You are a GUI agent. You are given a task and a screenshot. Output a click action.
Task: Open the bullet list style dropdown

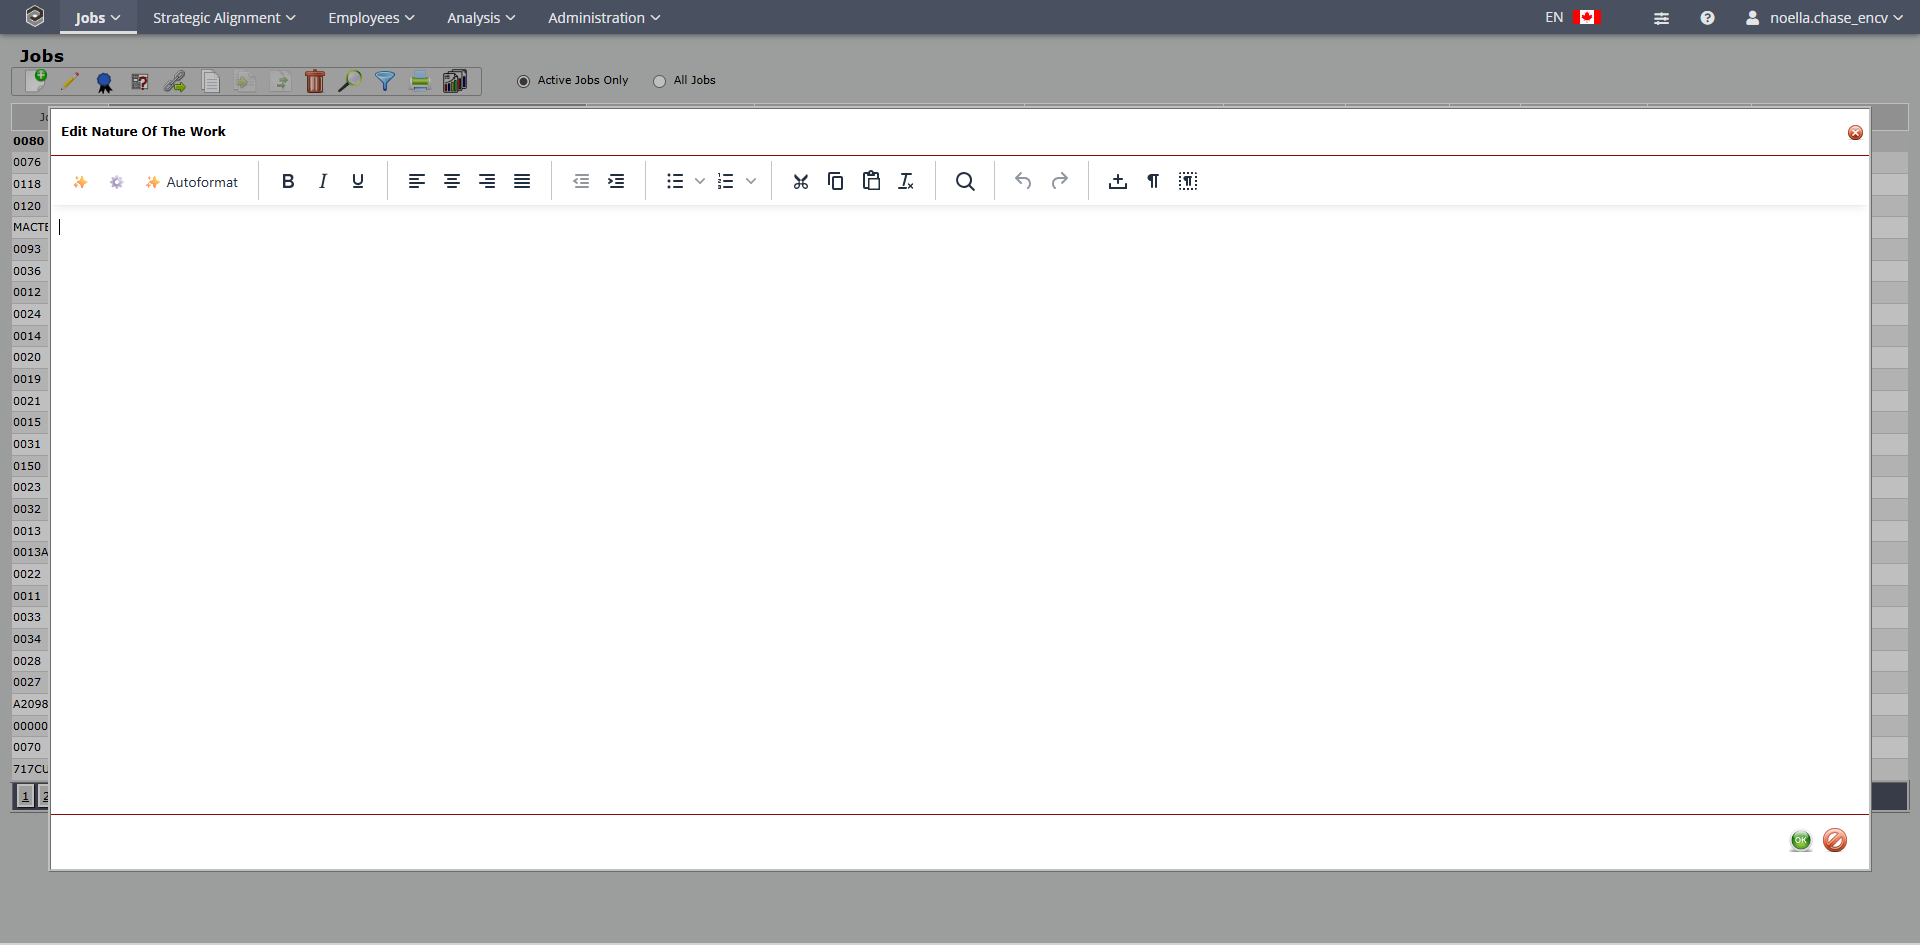(x=699, y=181)
